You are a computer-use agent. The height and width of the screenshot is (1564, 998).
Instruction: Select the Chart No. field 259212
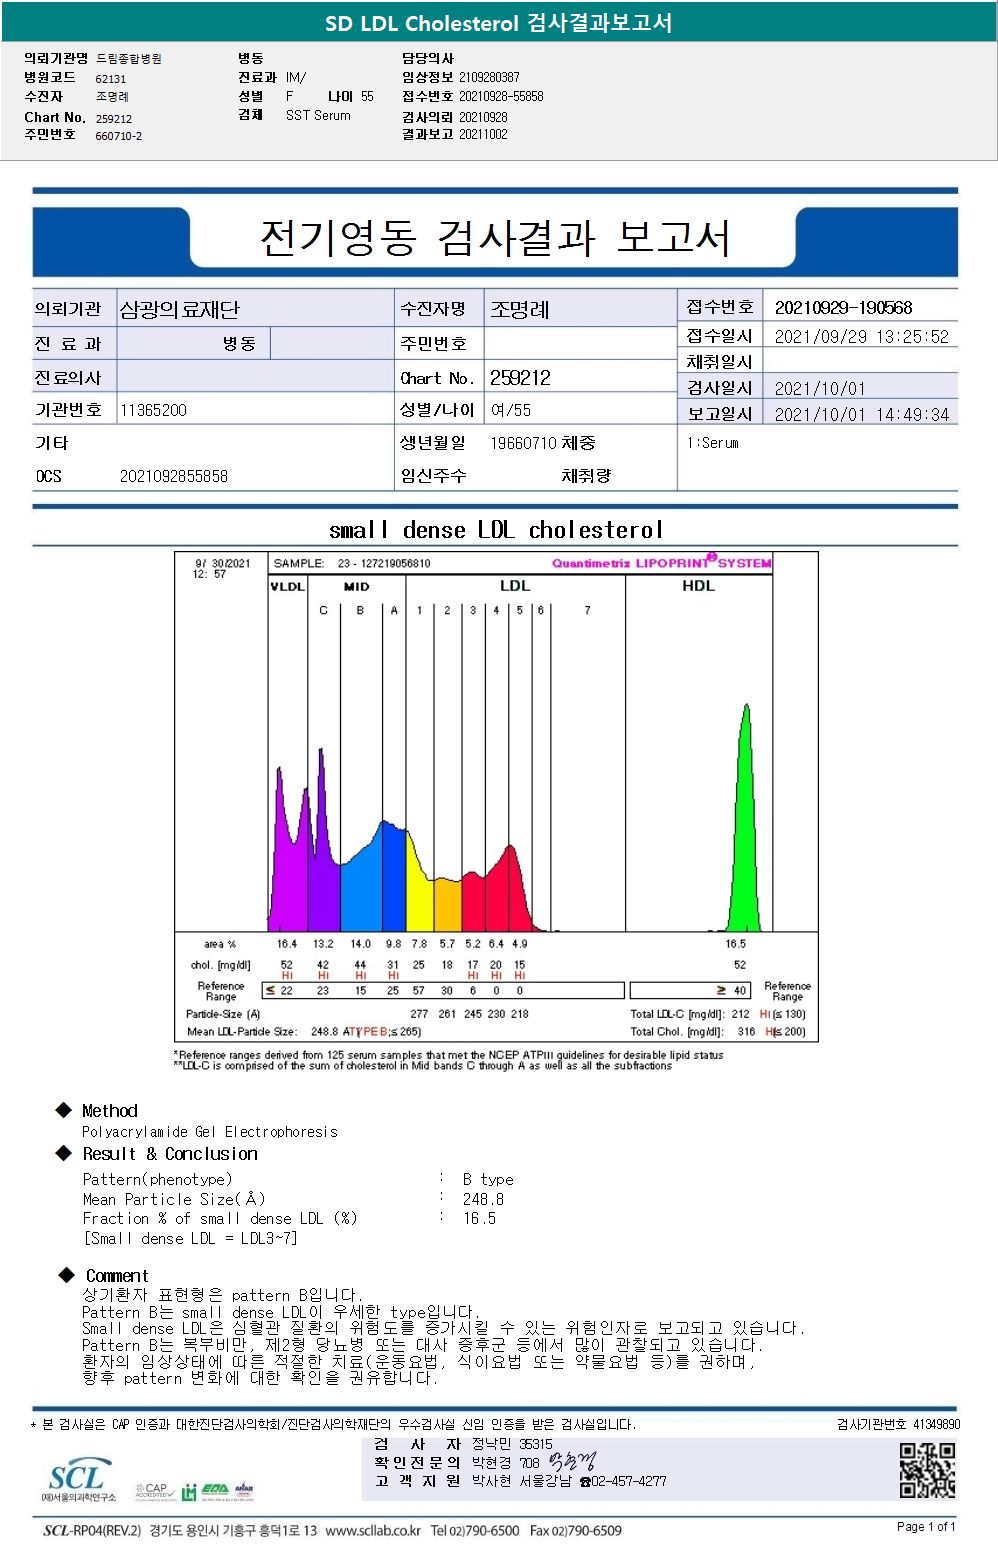[x=520, y=378]
